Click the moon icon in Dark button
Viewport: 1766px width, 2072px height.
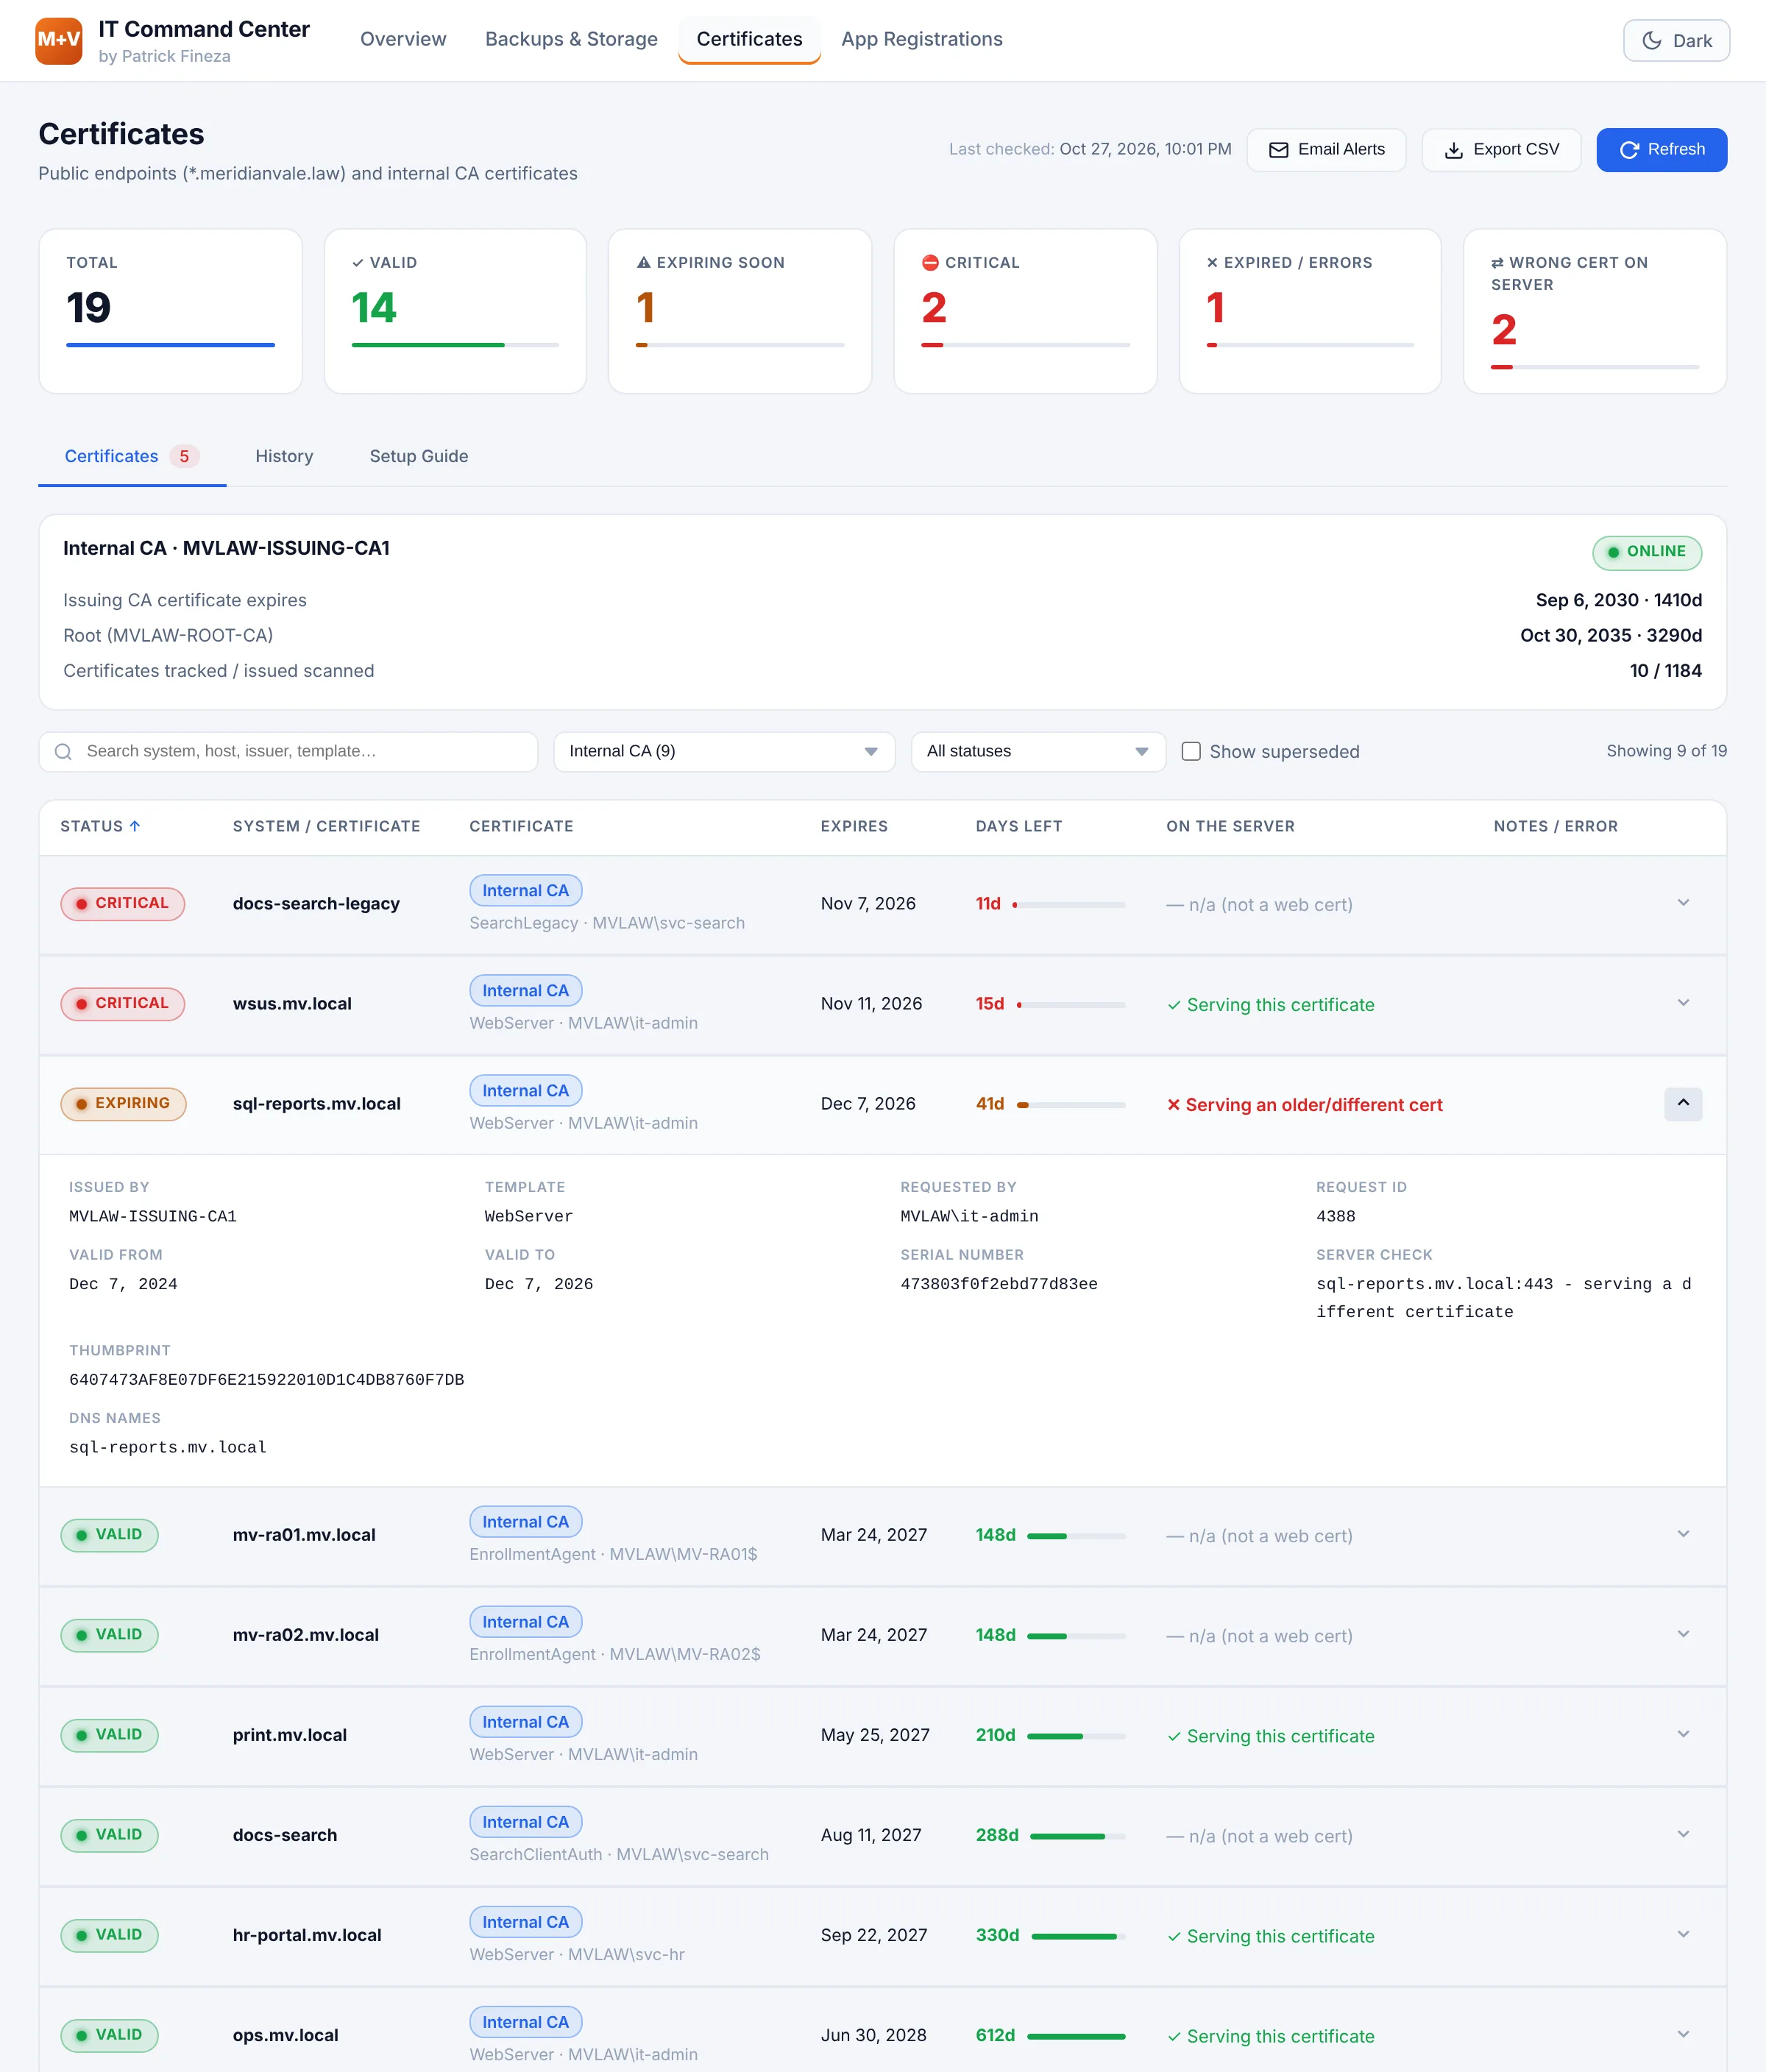point(1652,41)
